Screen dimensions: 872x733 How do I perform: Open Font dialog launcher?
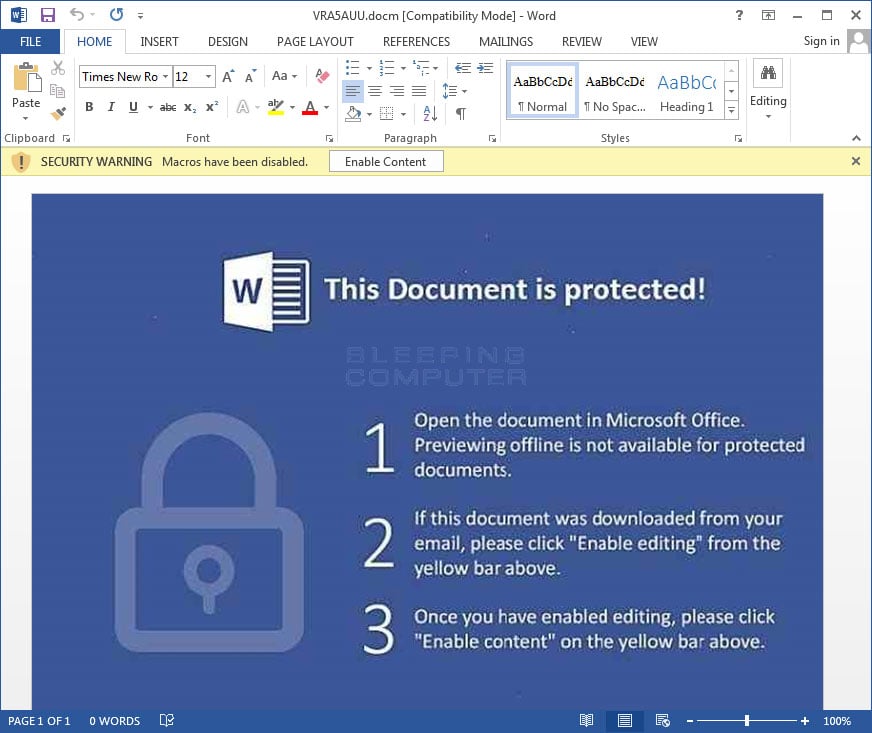[x=329, y=138]
